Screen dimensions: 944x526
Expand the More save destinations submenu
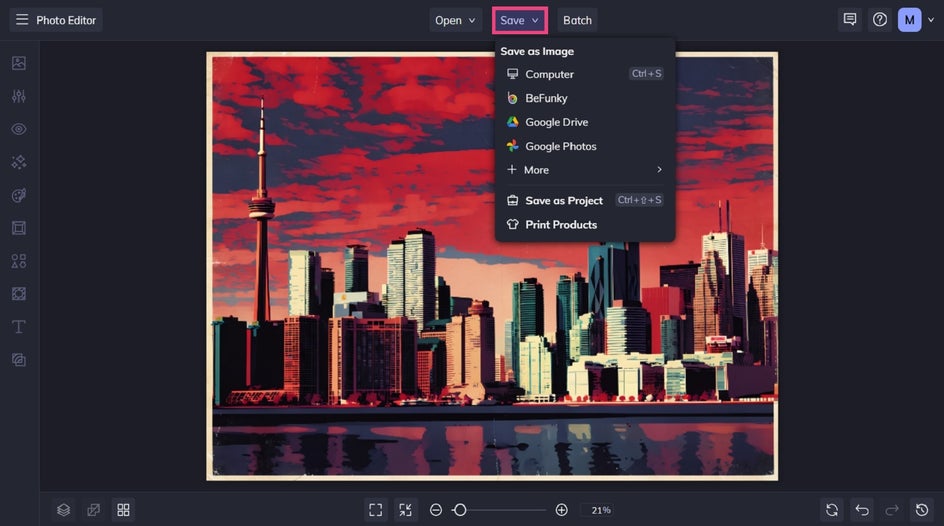pos(585,170)
